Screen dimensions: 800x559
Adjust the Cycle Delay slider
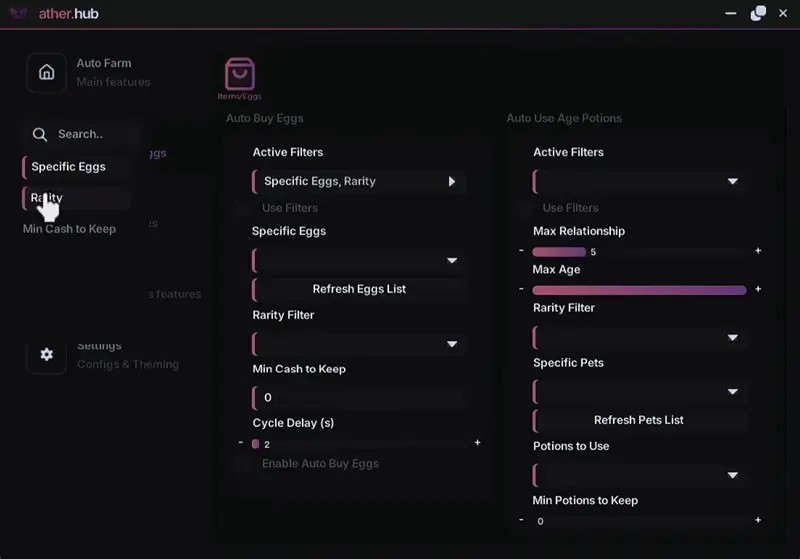point(359,444)
